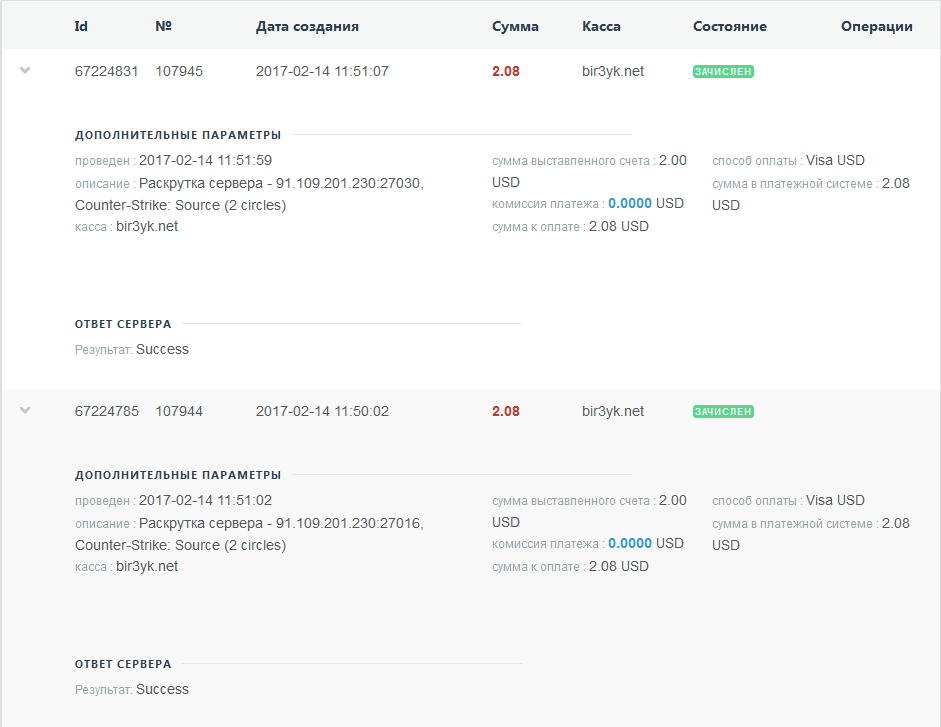
Task: Click ЗАЧИСЛЕН status badge for payment 107945
Action: click(x=723, y=72)
